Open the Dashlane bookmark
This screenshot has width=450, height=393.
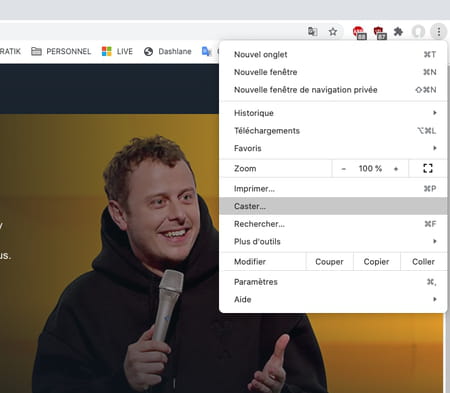[x=168, y=51]
